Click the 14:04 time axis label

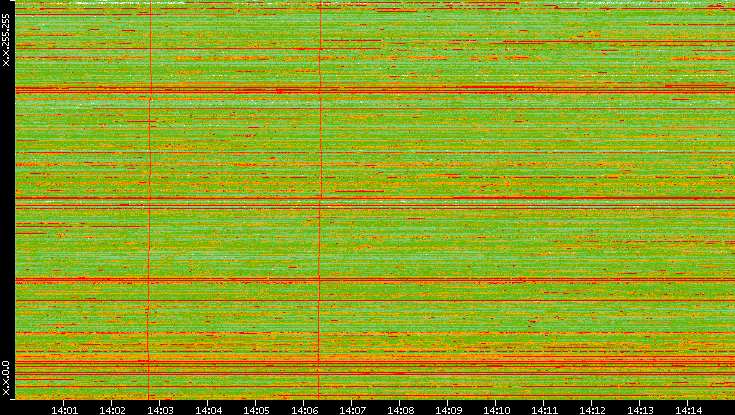209,410
